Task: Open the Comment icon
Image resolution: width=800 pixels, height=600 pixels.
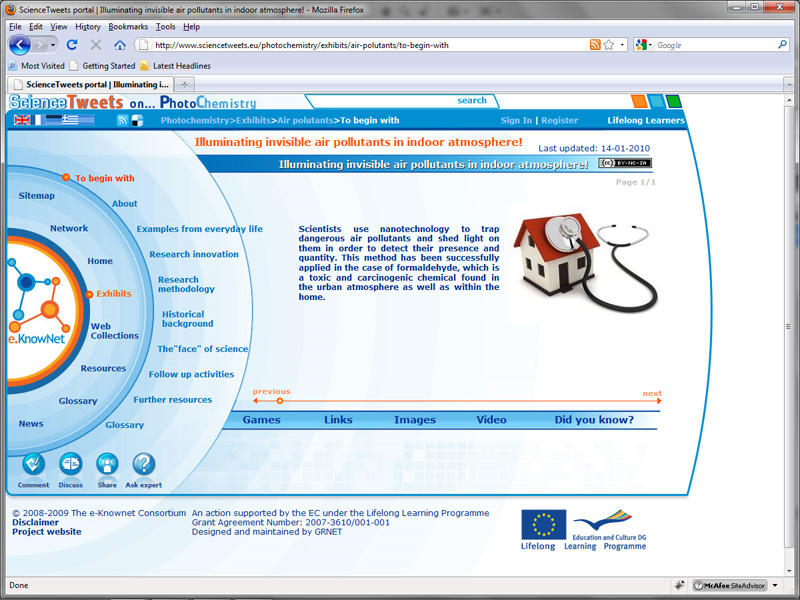Action: pyautogui.click(x=34, y=464)
